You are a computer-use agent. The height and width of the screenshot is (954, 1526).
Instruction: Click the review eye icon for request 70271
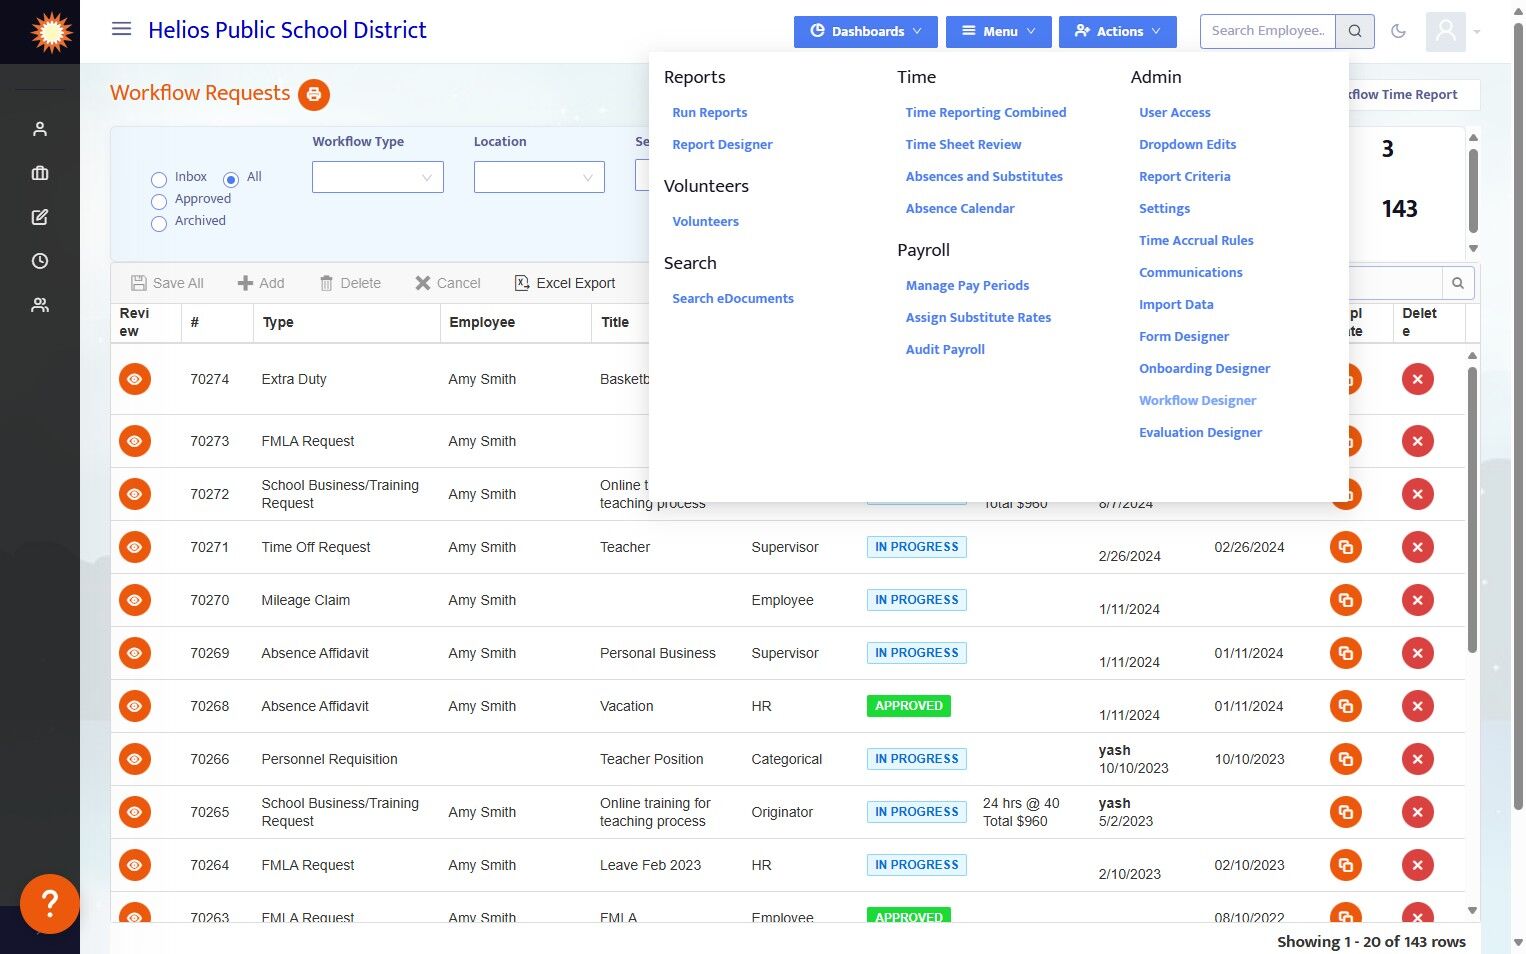pos(135,547)
